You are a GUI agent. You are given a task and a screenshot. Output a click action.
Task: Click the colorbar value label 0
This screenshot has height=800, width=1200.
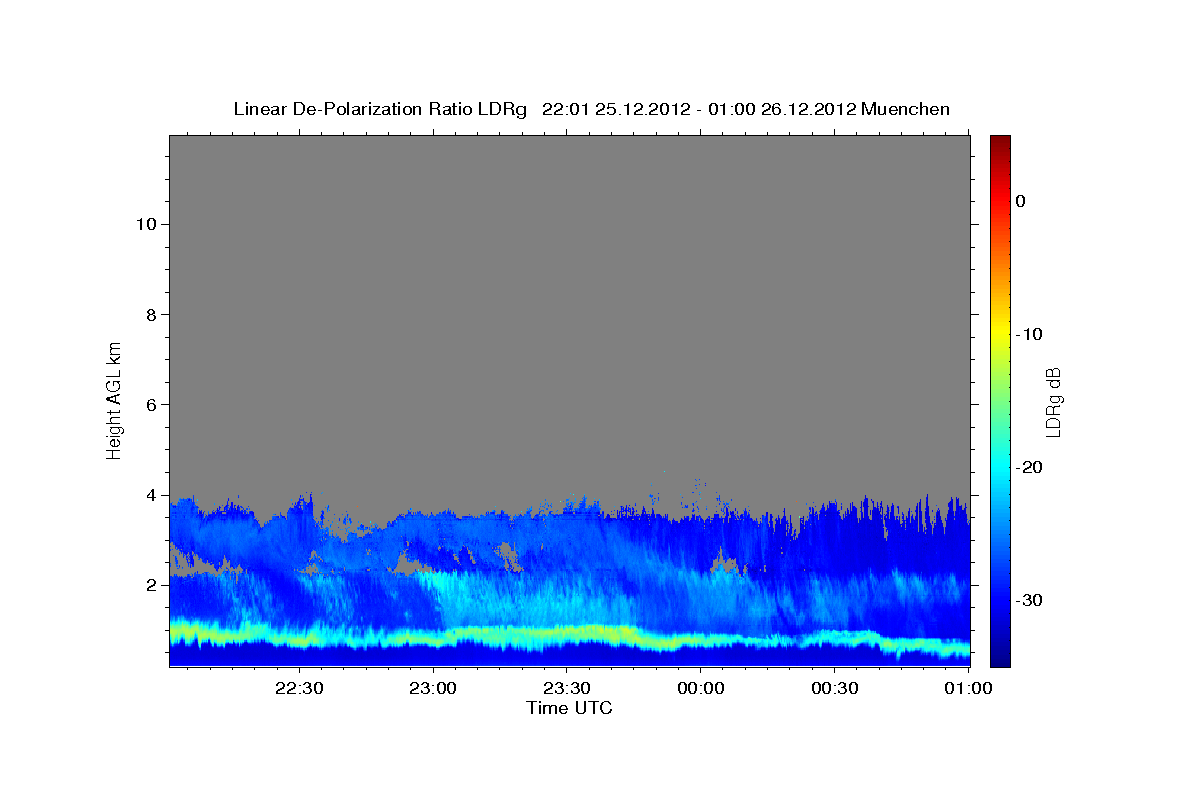coord(1021,201)
